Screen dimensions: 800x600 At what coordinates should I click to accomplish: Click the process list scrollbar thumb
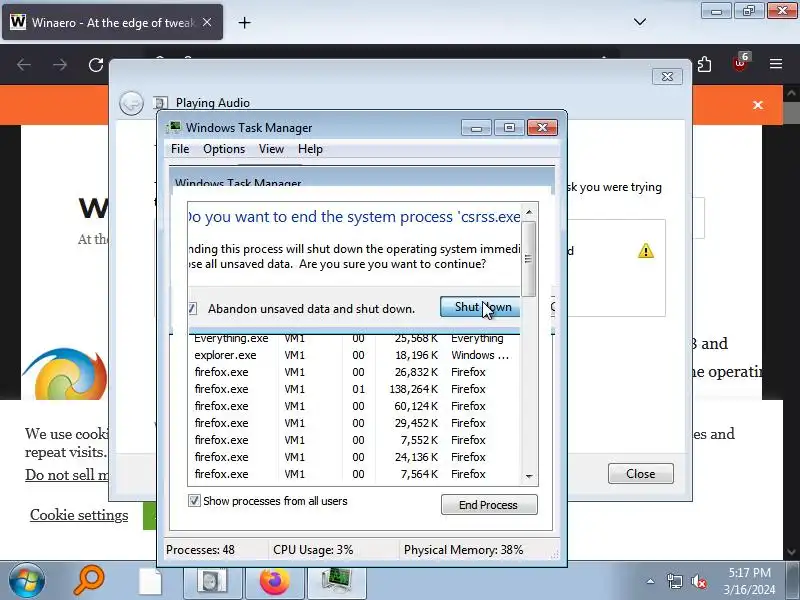coord(529,259)
